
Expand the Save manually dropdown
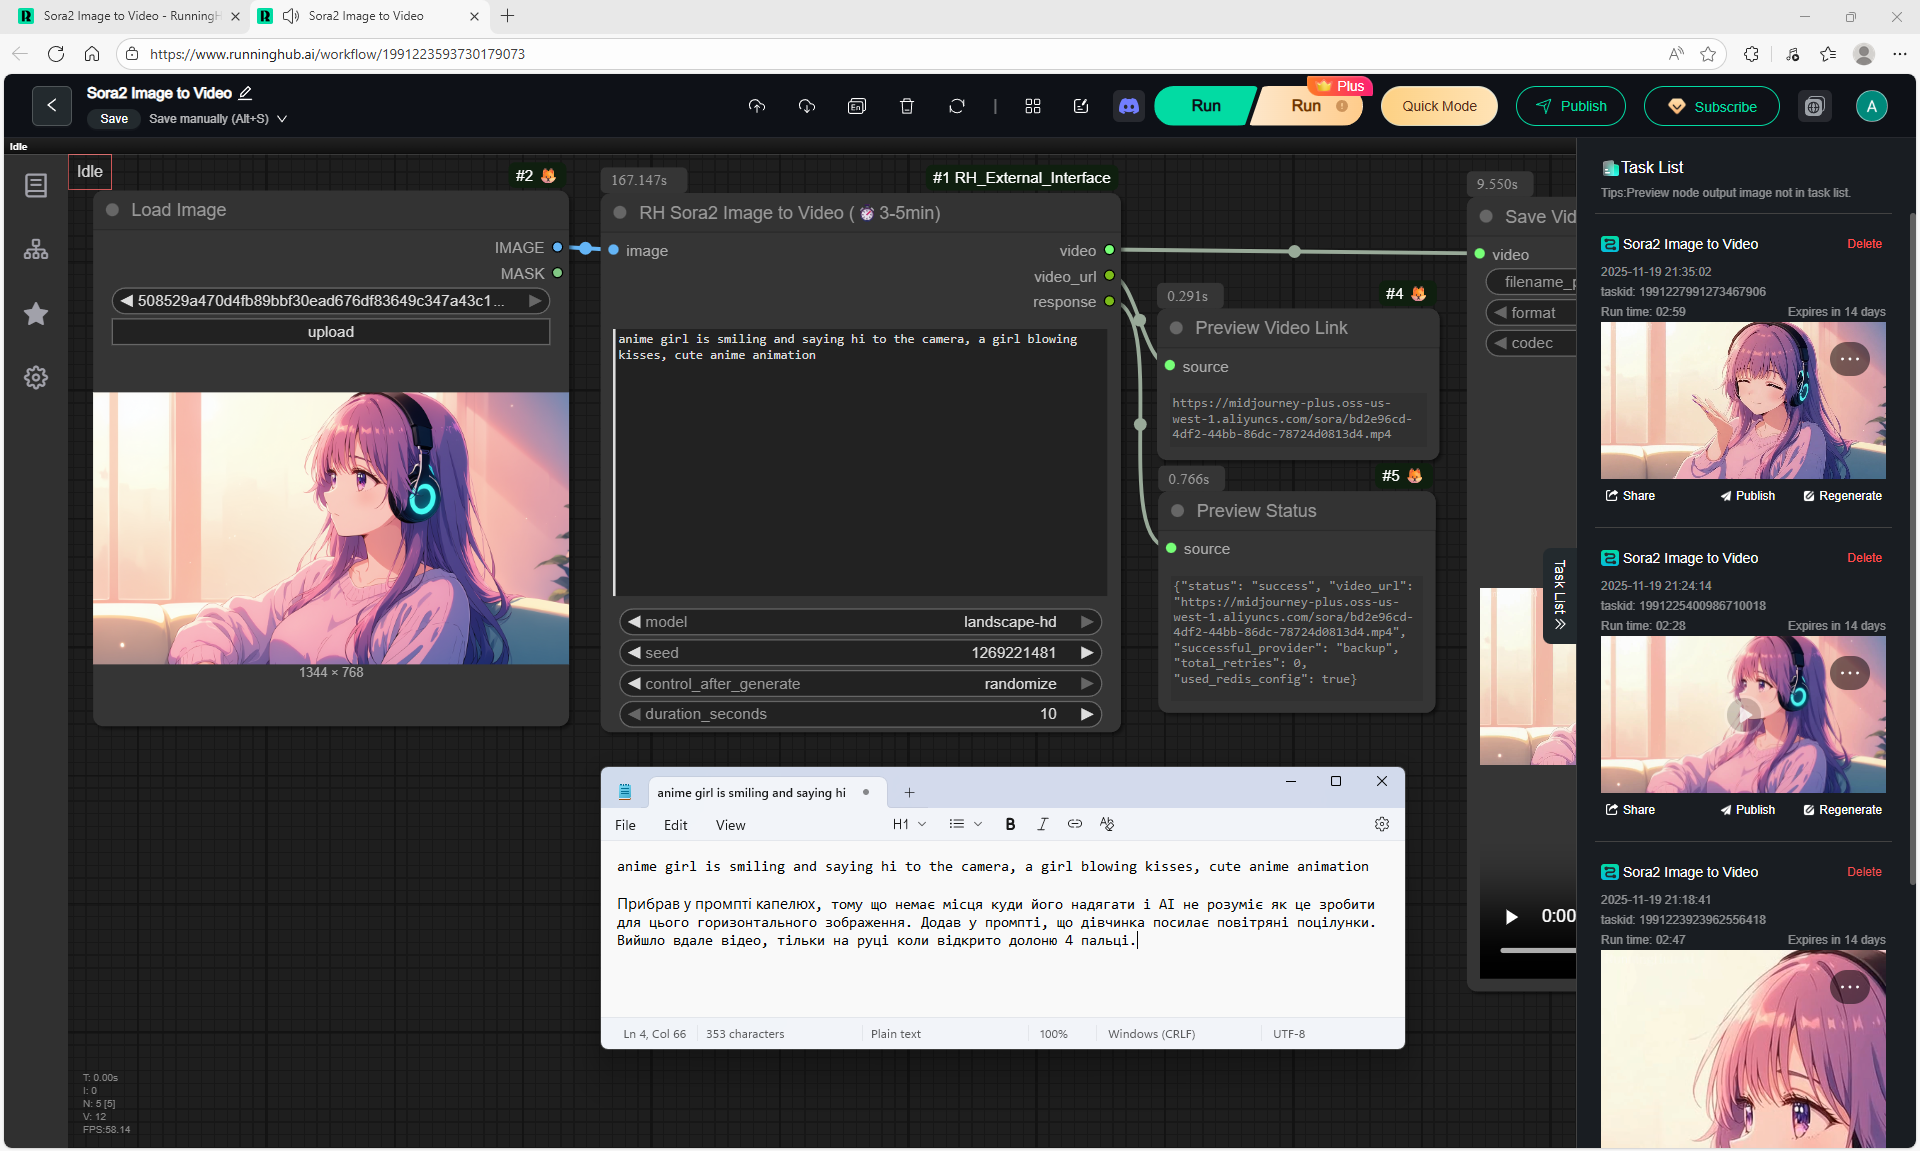point(282,119)
